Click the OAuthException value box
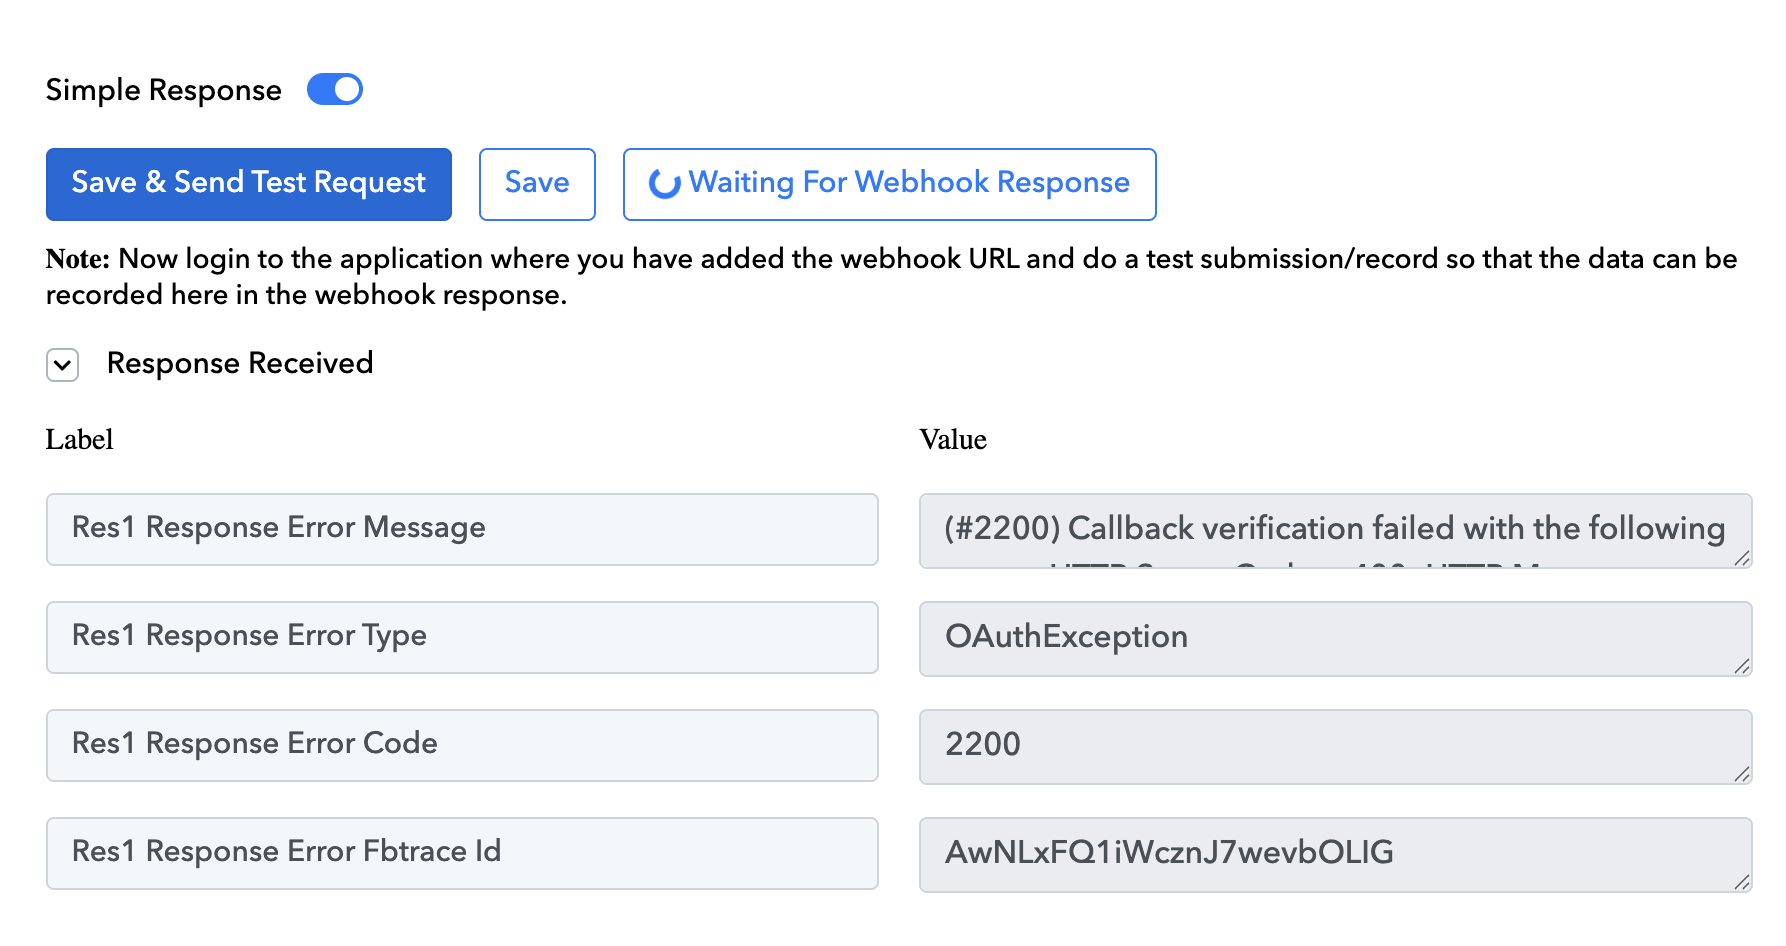This screenshot has width=1786, height=946. tap(1334, 638)
